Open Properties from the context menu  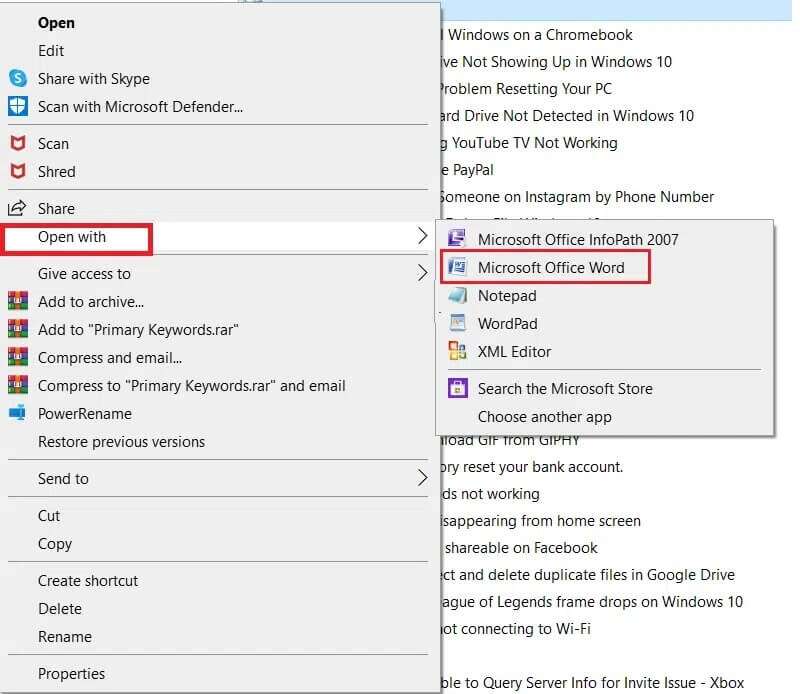[218, 673]
